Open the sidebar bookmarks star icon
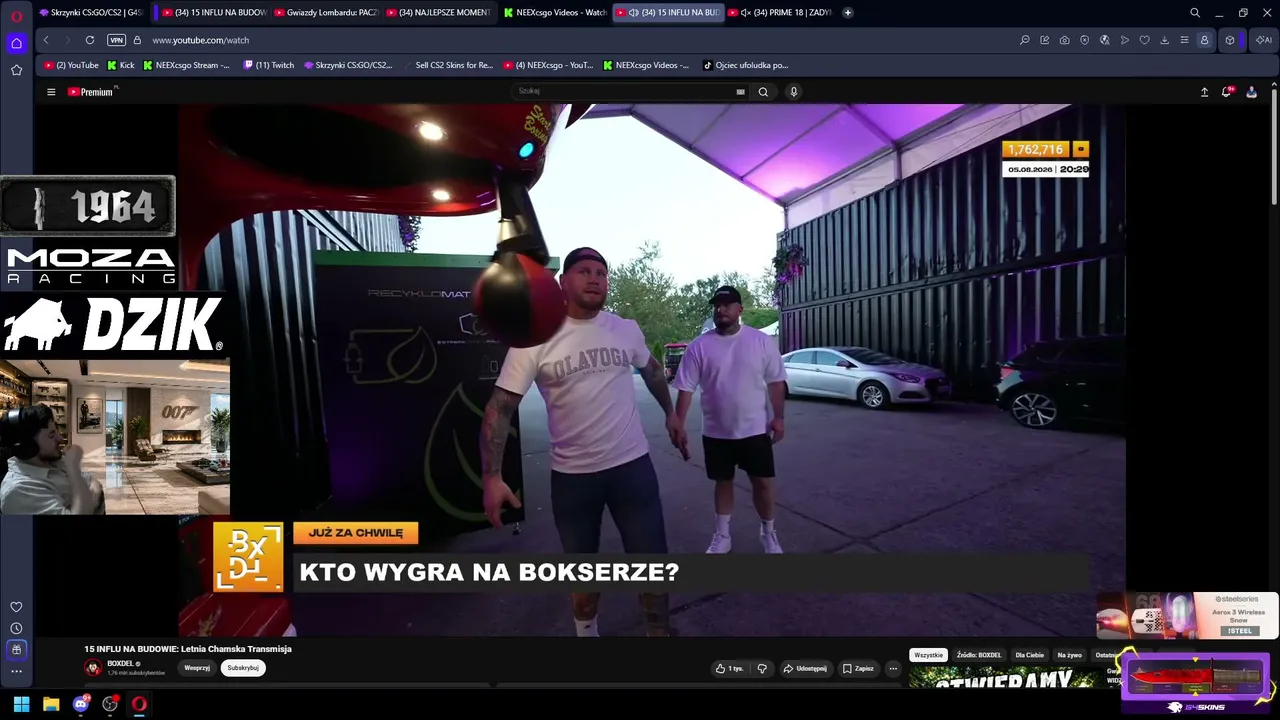1280x720 pixels. pyautogui.click(x=16, y=70)
